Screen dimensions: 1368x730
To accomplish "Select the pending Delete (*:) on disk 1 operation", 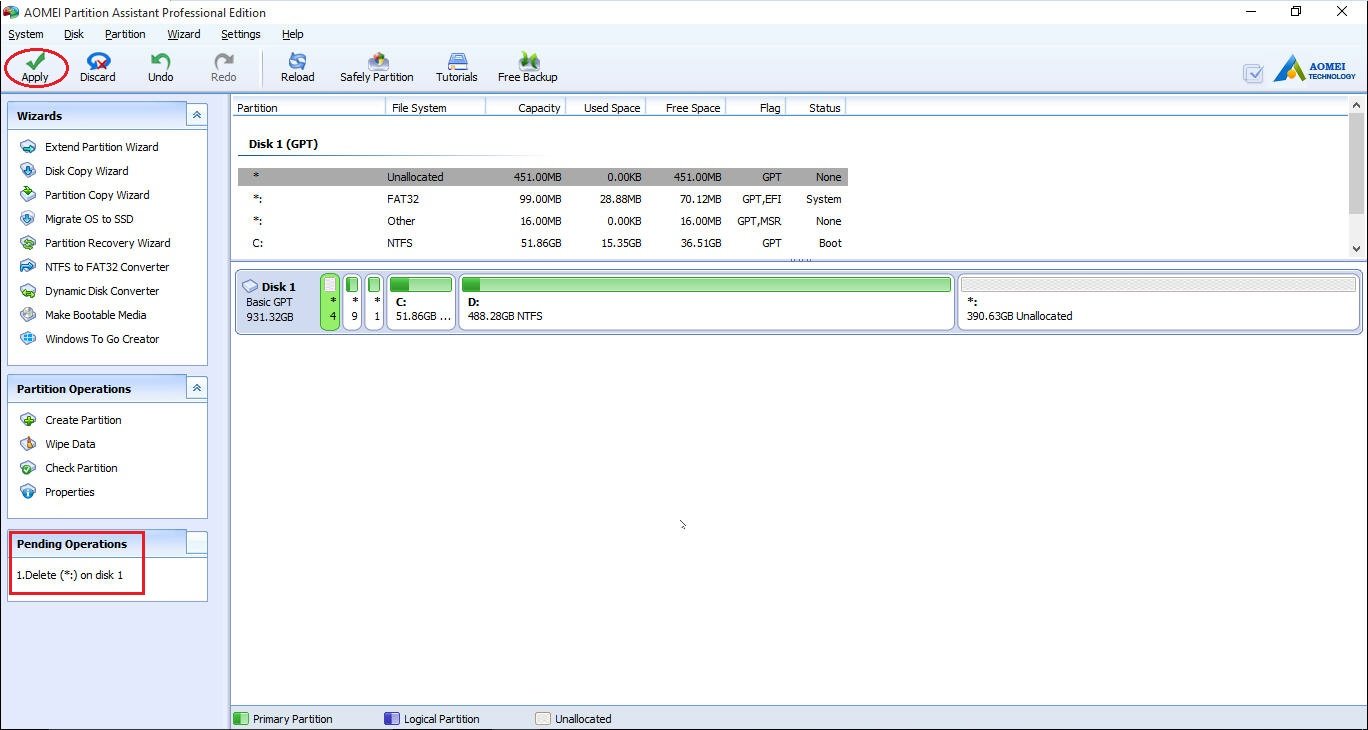I will coord(70,575).
